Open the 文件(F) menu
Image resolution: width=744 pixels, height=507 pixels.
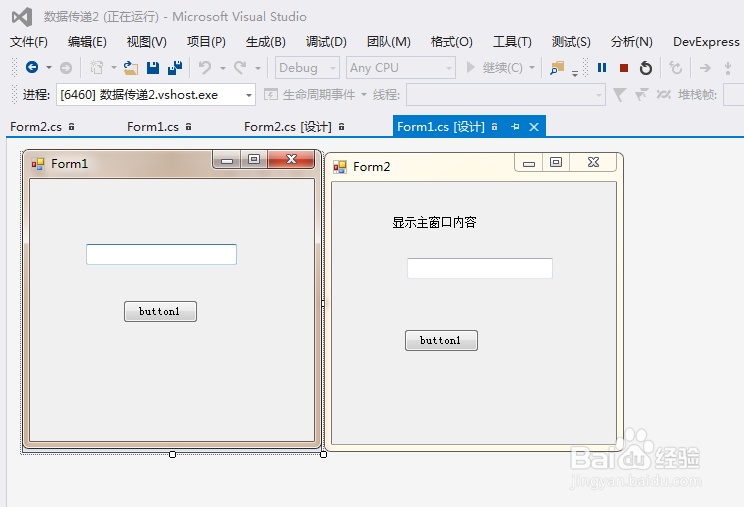[x=29, y=42]
